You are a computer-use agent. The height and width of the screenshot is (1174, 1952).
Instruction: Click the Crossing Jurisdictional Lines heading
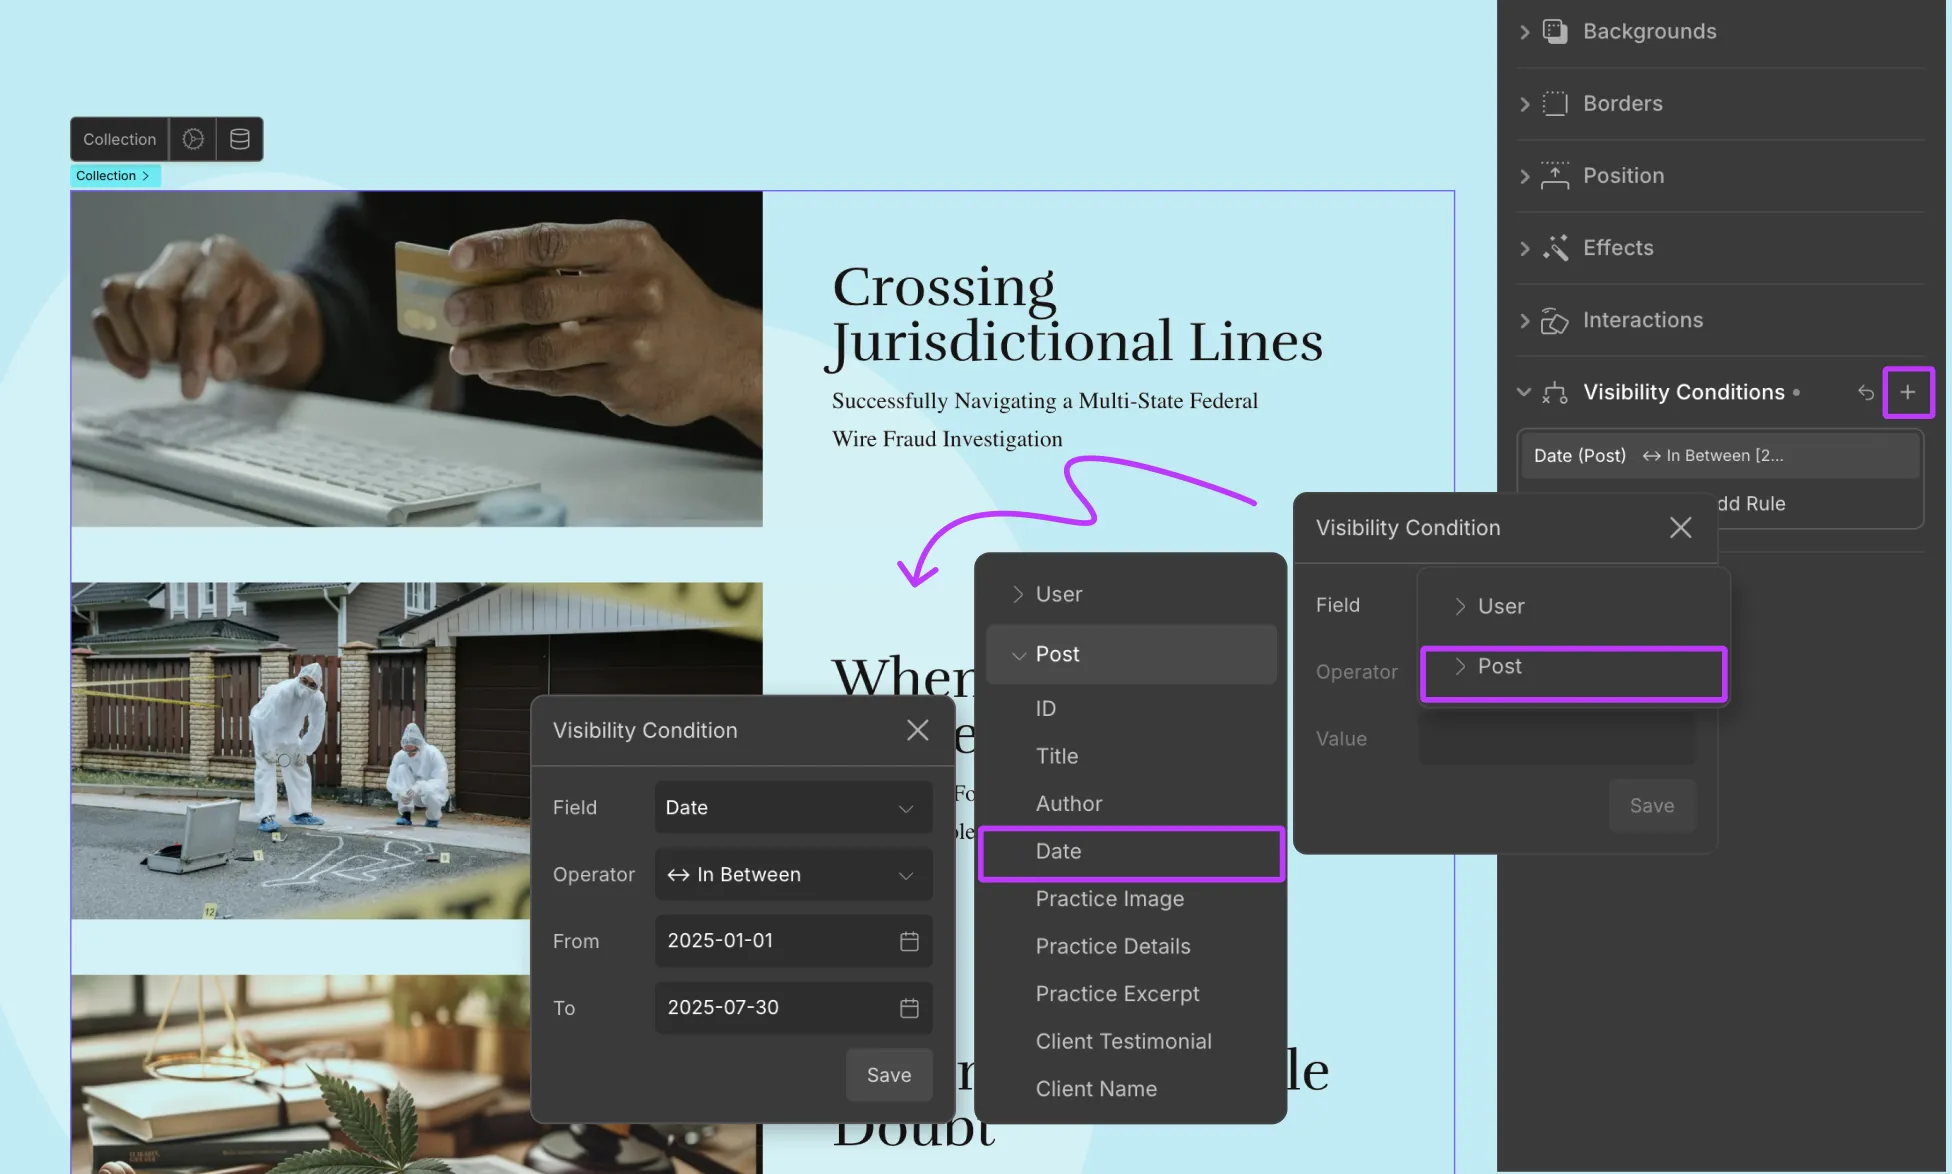1077,314
